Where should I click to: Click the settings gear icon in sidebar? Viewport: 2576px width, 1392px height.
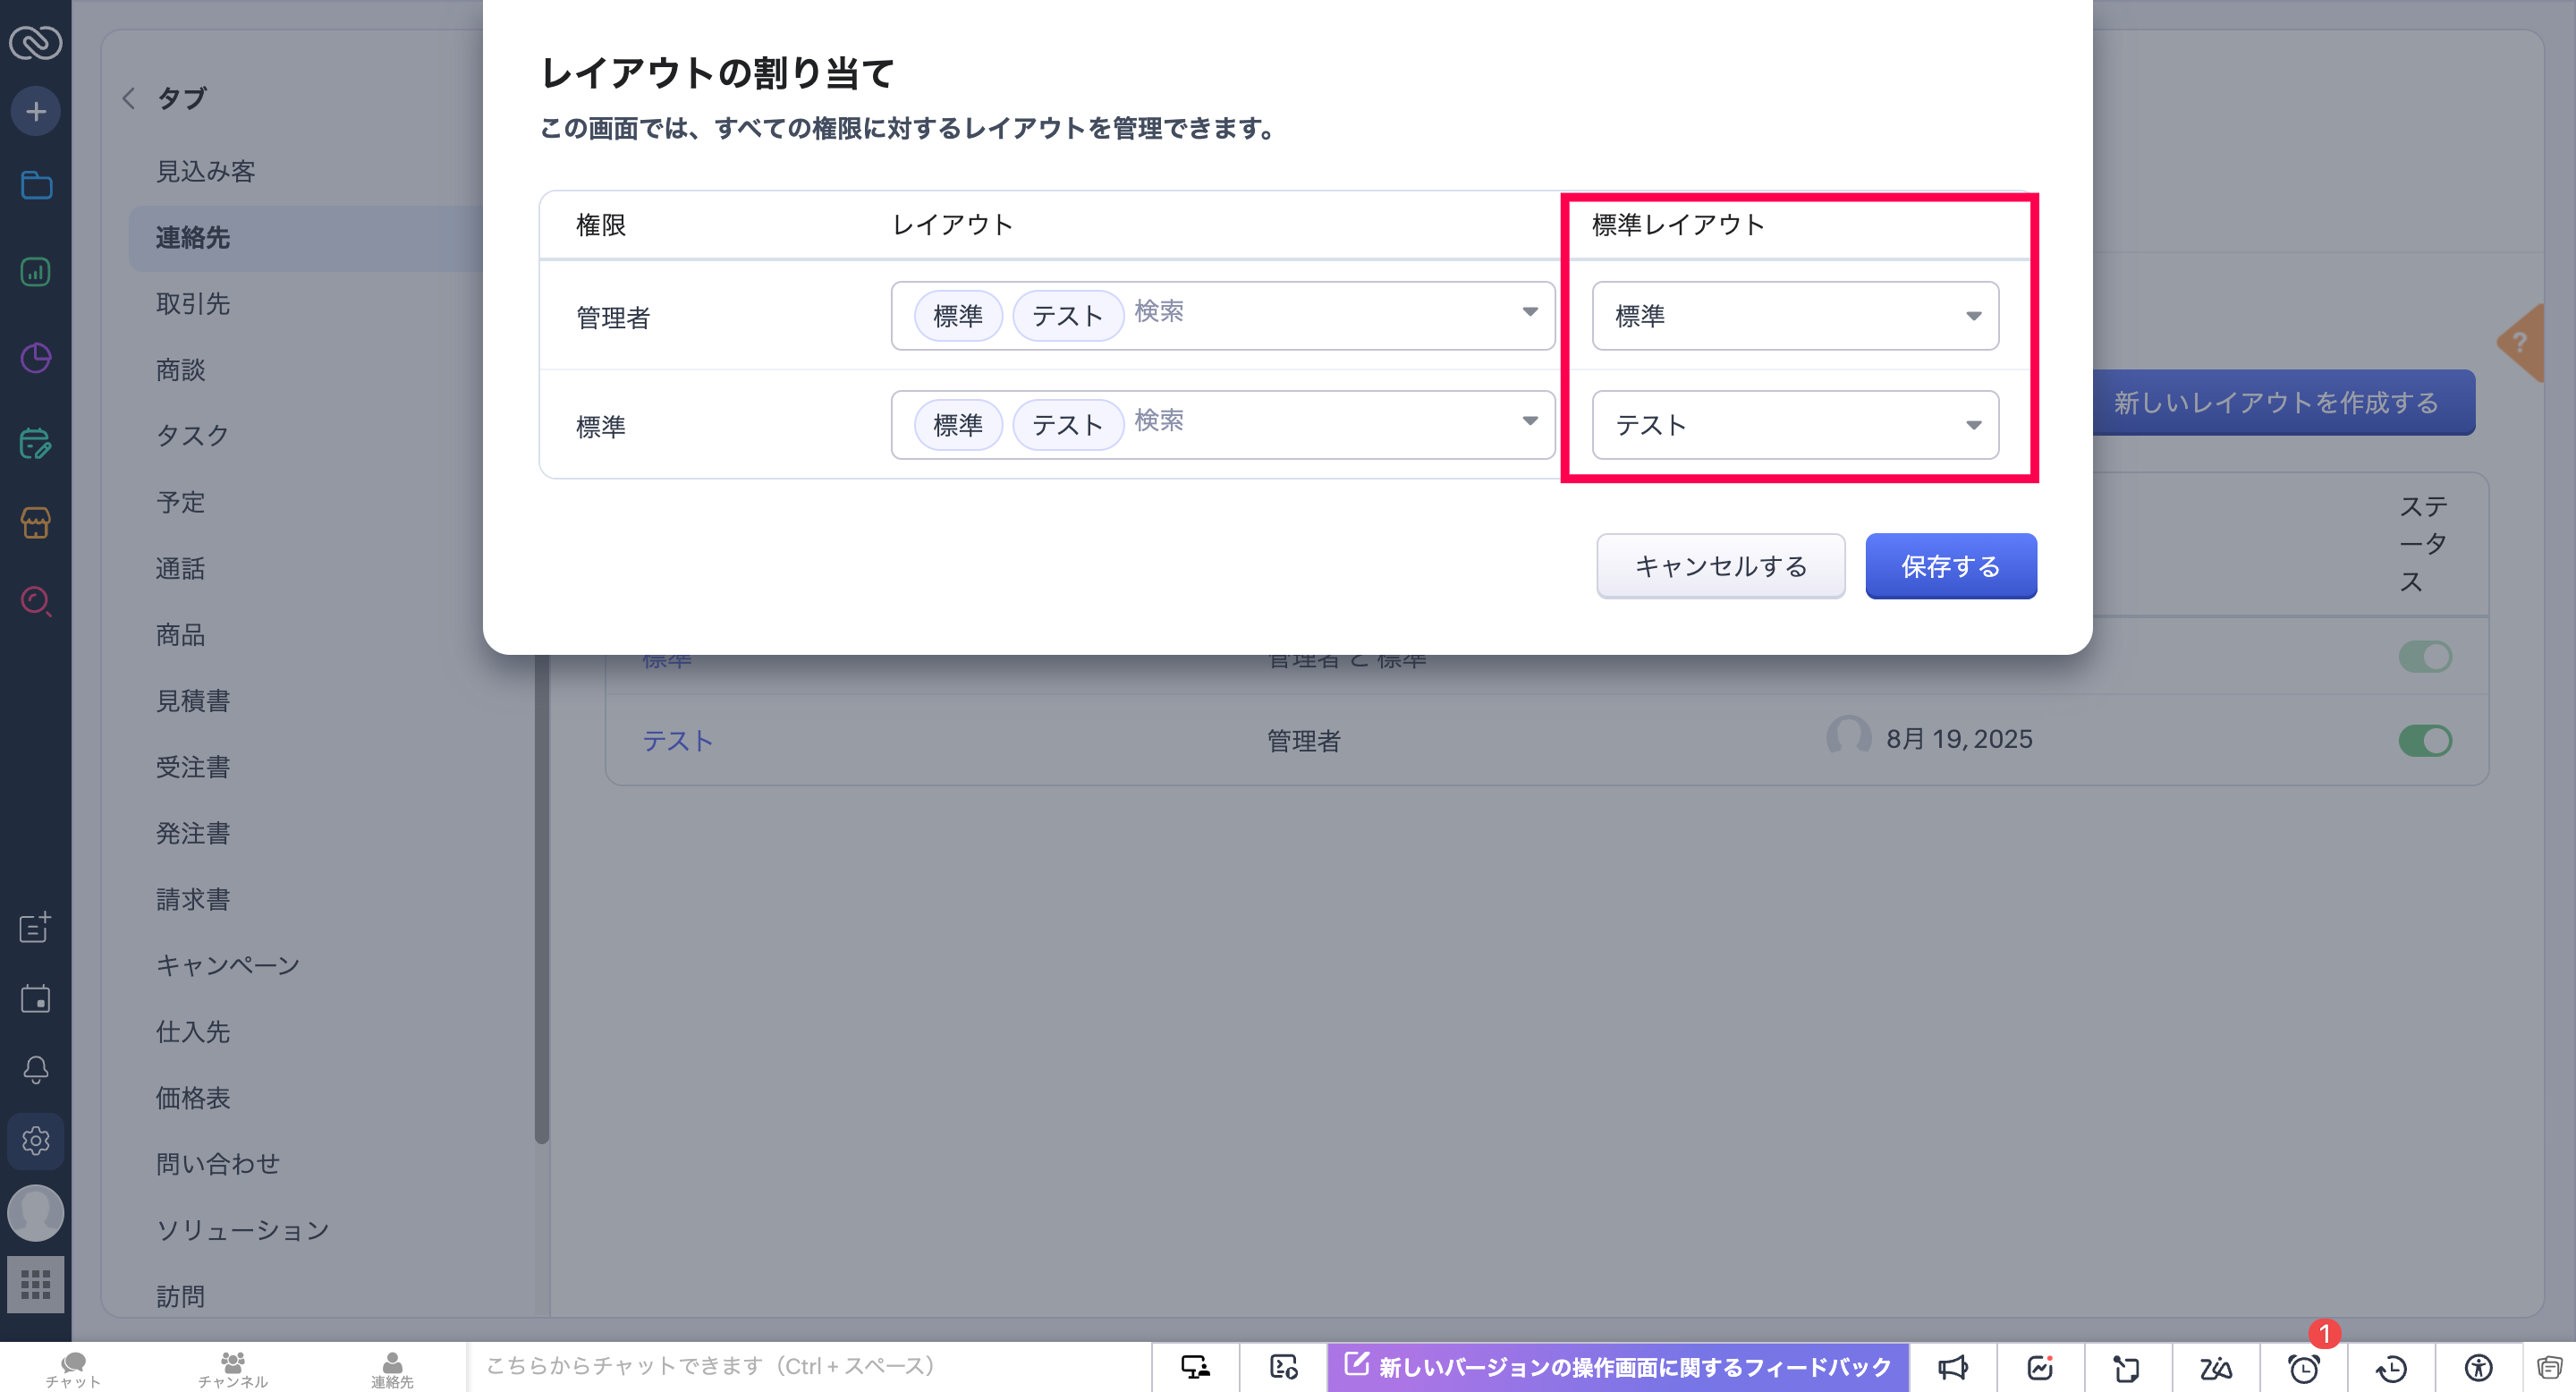click(x=36, y=1141)
